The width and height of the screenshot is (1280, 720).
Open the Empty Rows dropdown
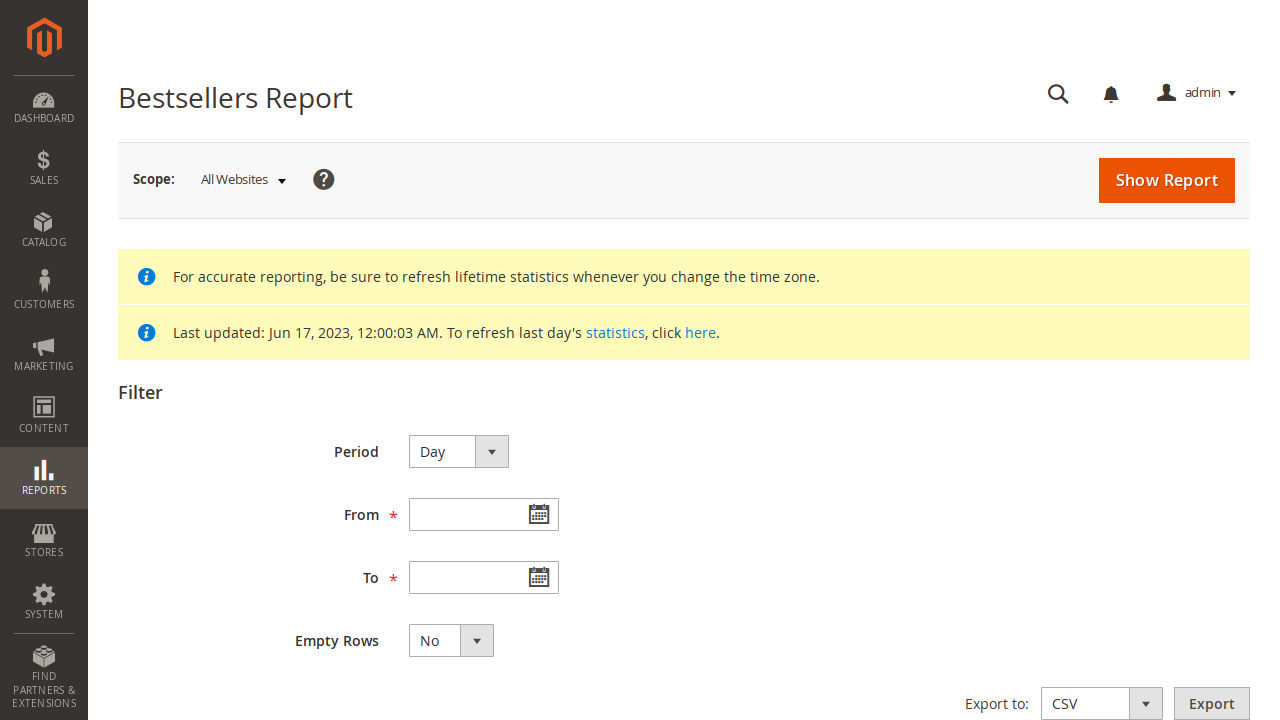(451, 641)
